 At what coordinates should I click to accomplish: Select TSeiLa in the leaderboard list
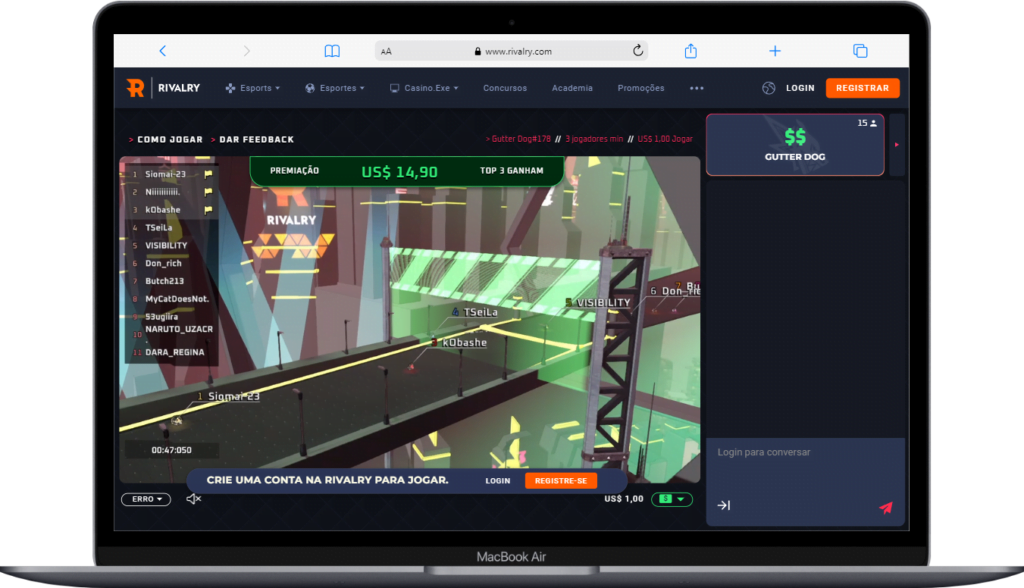(x=159, y=228)
